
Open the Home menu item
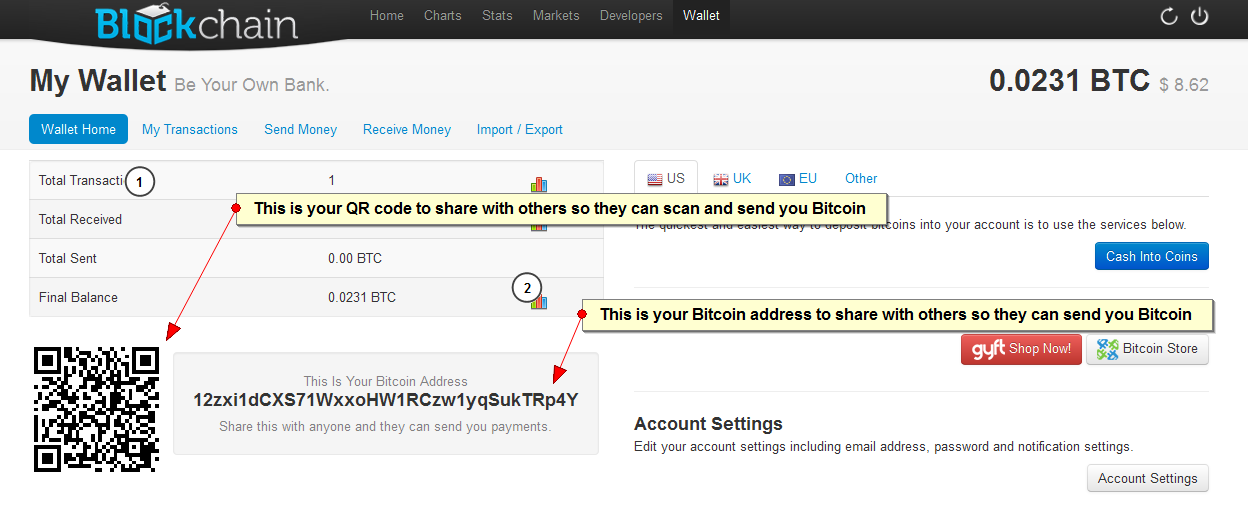(x=387, y=15)
